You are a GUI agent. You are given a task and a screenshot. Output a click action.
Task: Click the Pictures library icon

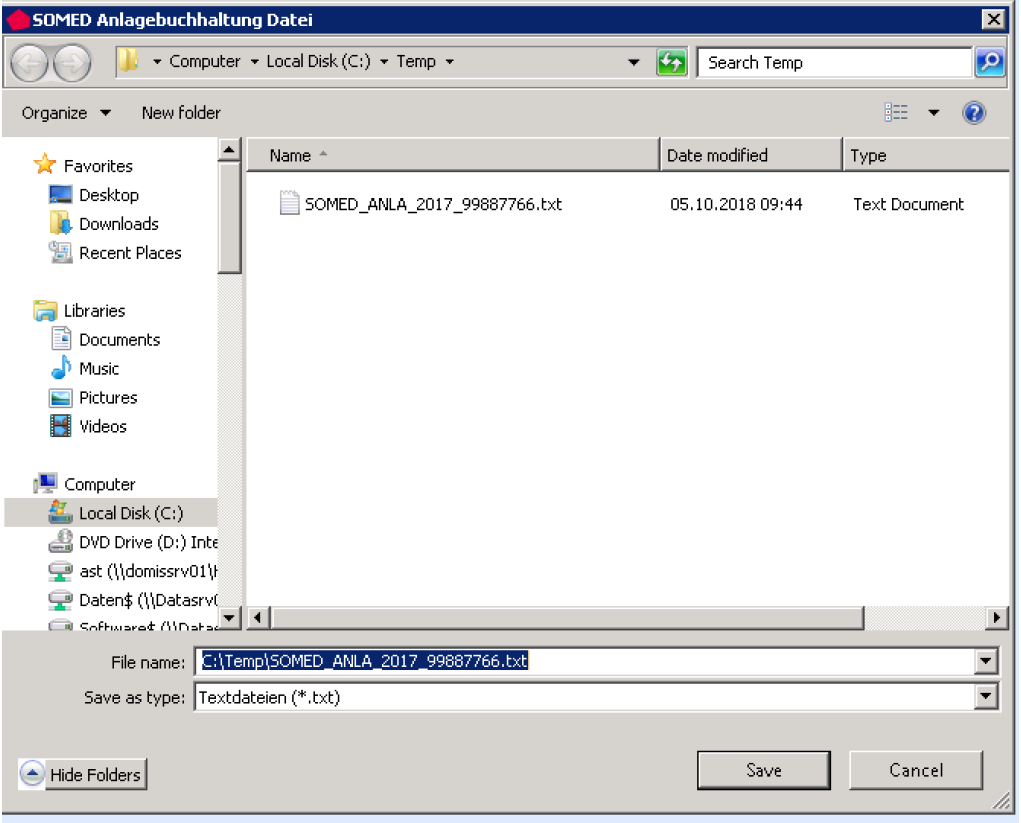(x=61, y=397)
